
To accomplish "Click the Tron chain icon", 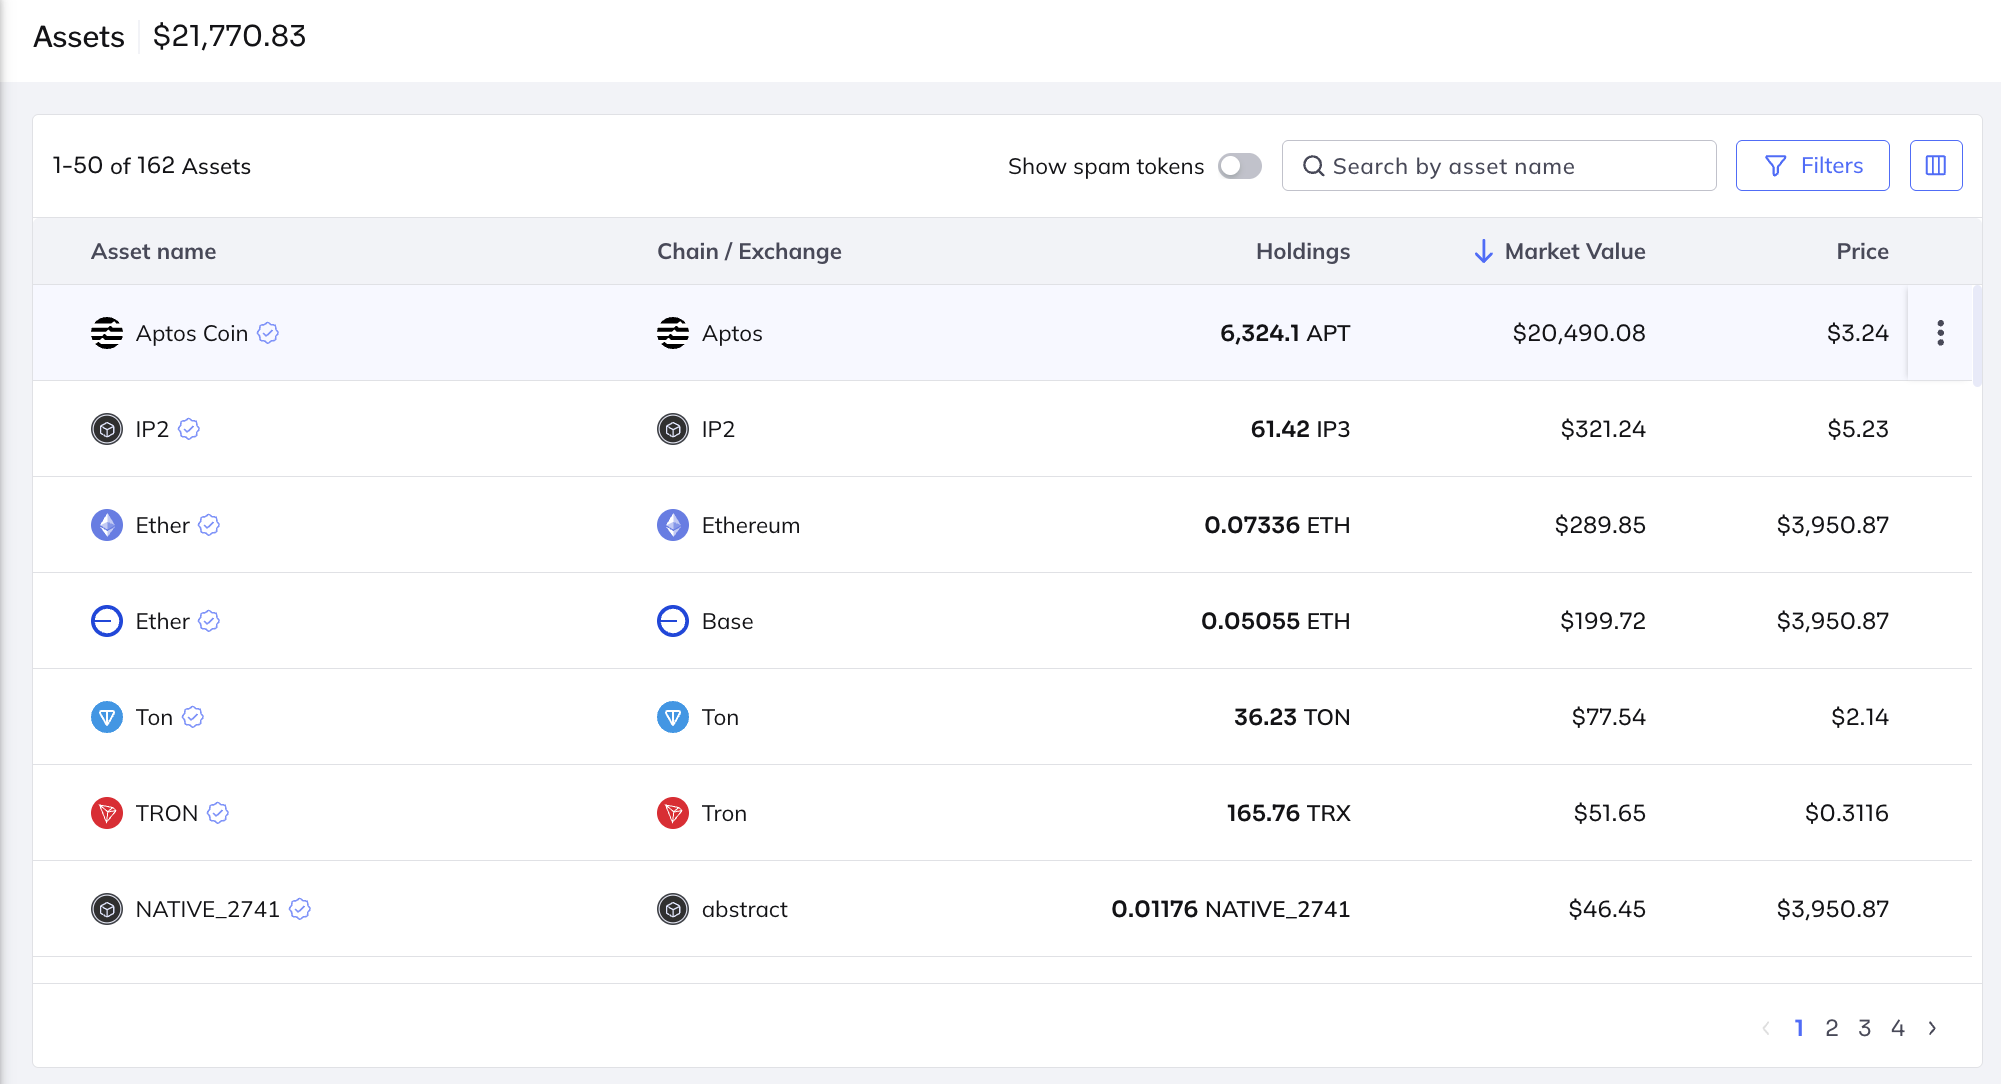I will (673, 813).
